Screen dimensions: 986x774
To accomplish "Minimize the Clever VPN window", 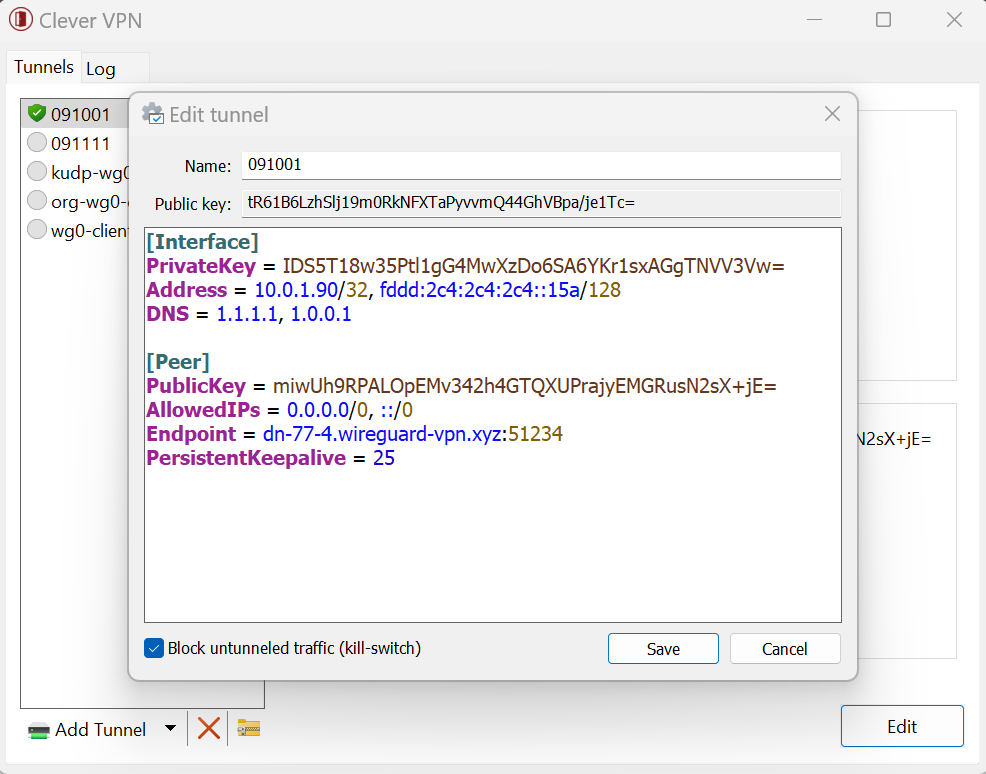I will 814,19.
